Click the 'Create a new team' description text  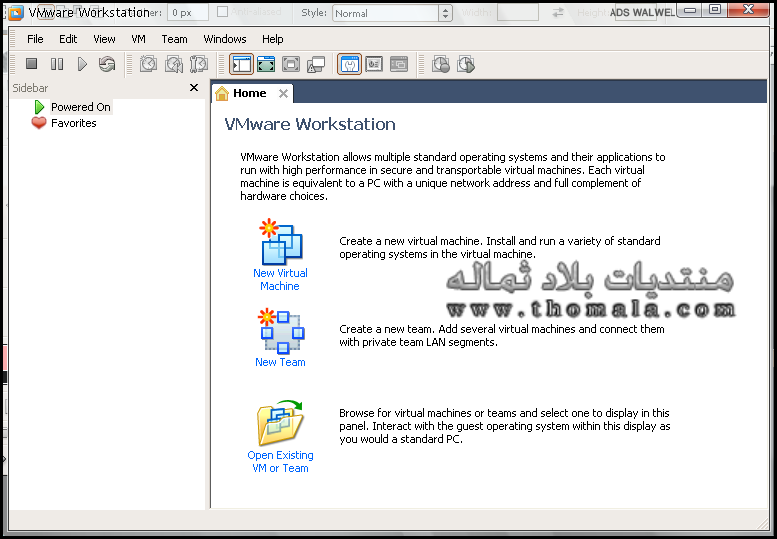[x=501, y=335]
